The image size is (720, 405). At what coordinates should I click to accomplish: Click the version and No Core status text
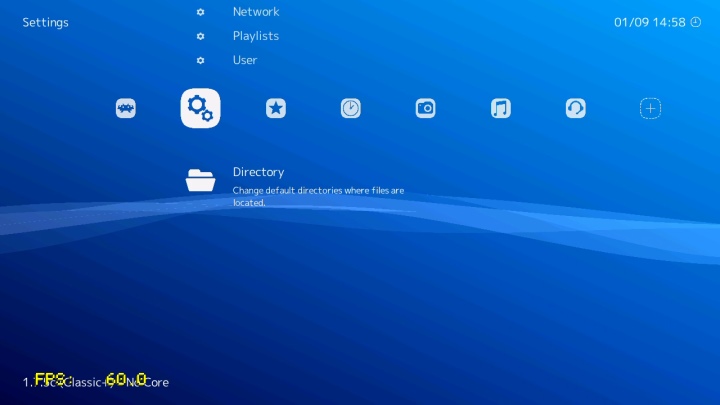pos(96,382)
